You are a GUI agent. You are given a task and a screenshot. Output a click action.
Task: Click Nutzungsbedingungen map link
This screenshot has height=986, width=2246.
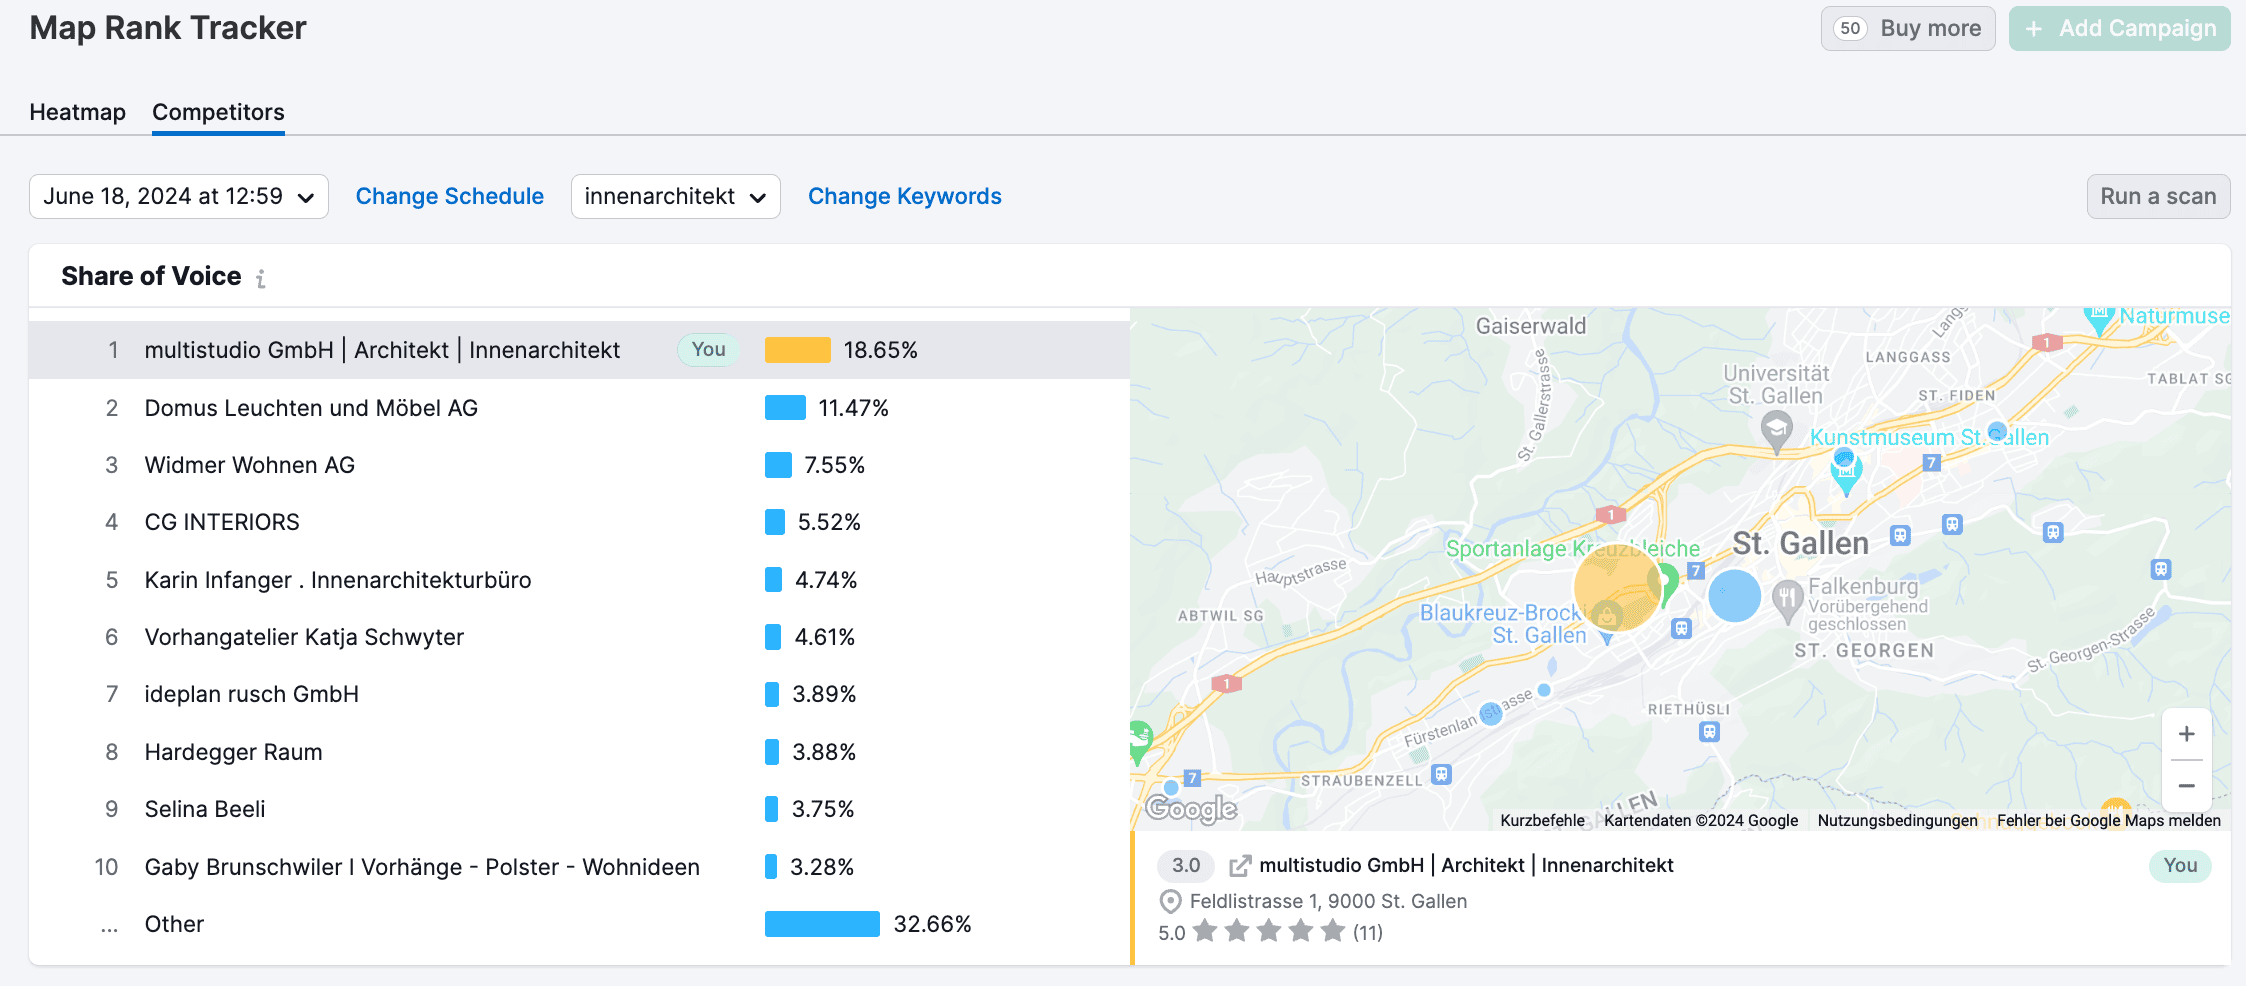tap(1897, 821)
